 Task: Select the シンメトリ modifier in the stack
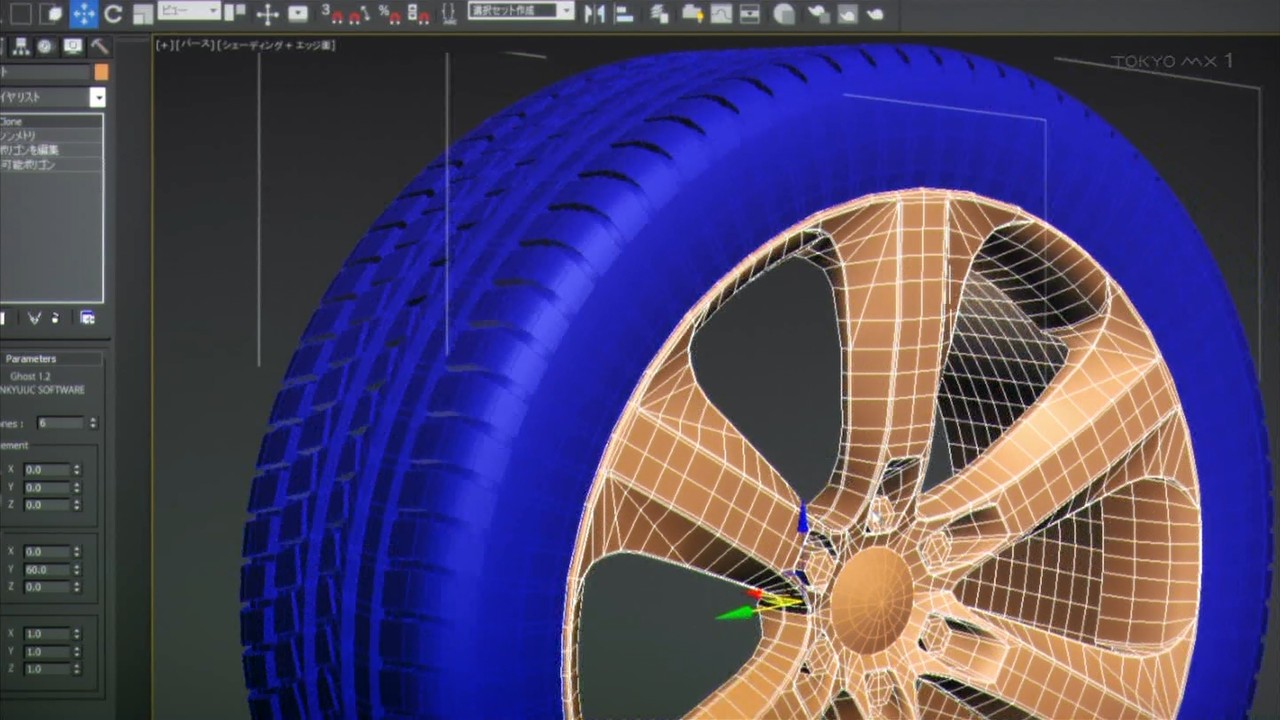51,136
